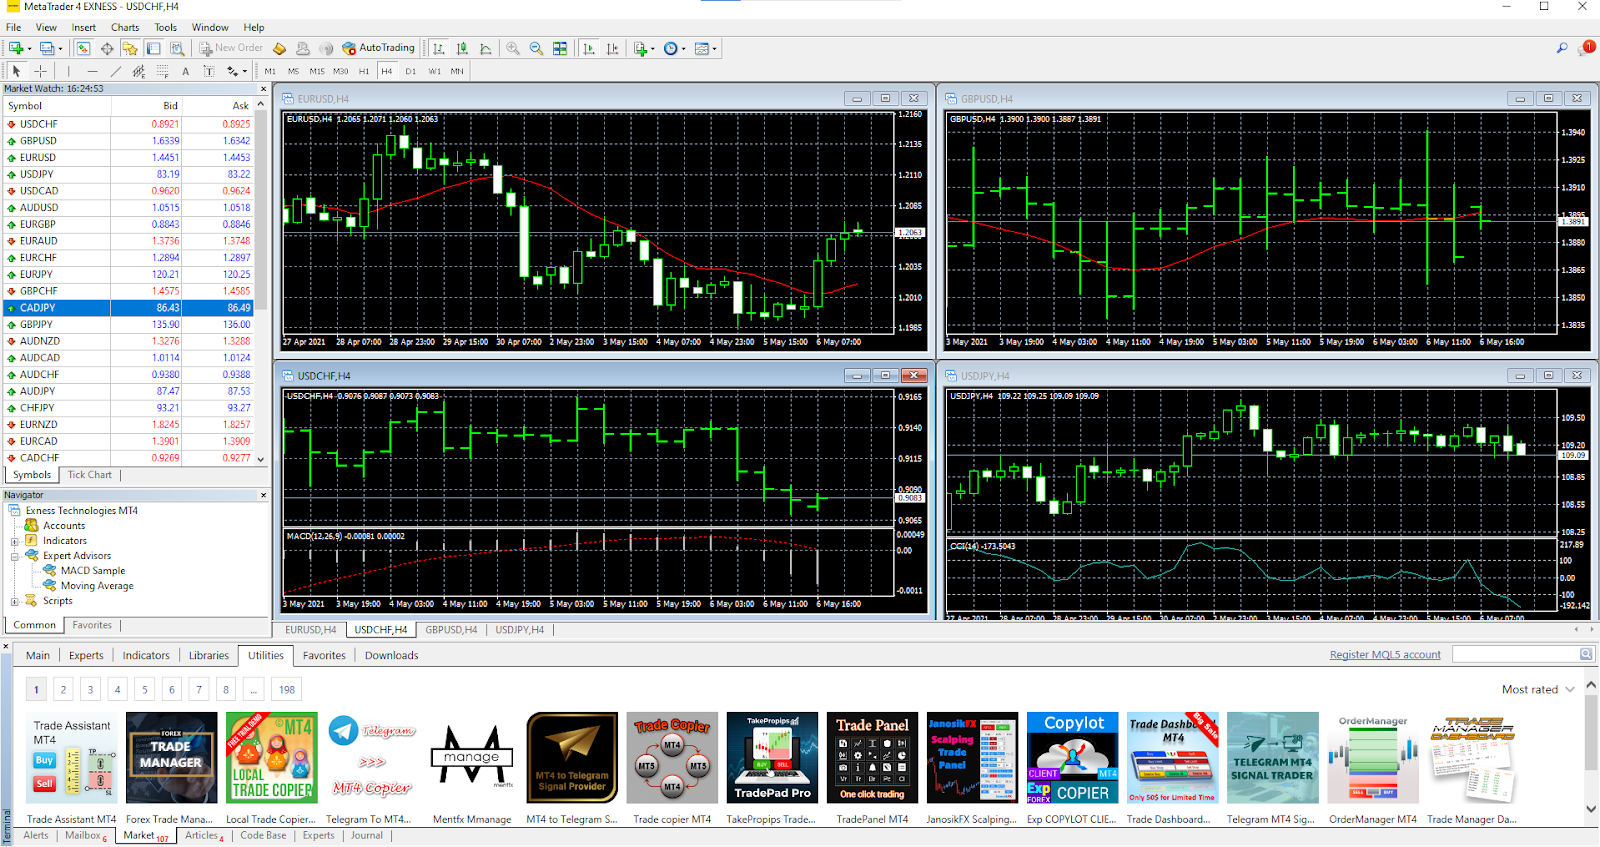1600x847 pixels.
Task: Switch to the GBPUSD,H4 chart tab
Action: point(451,630)
